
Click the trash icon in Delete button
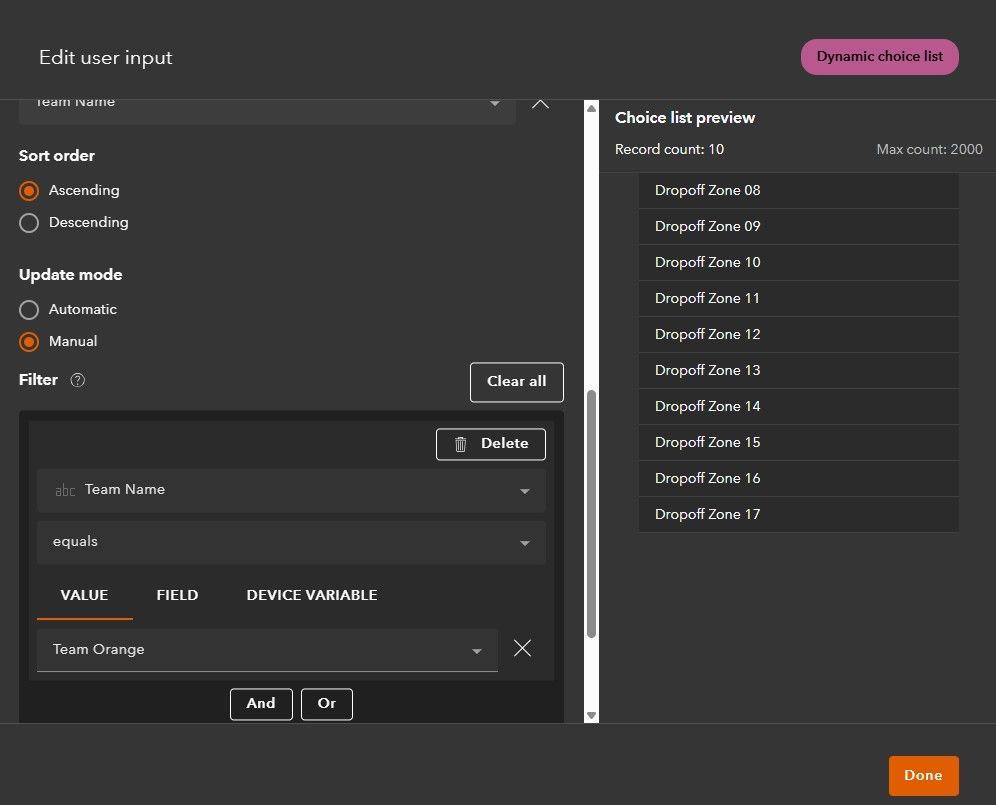461,444
